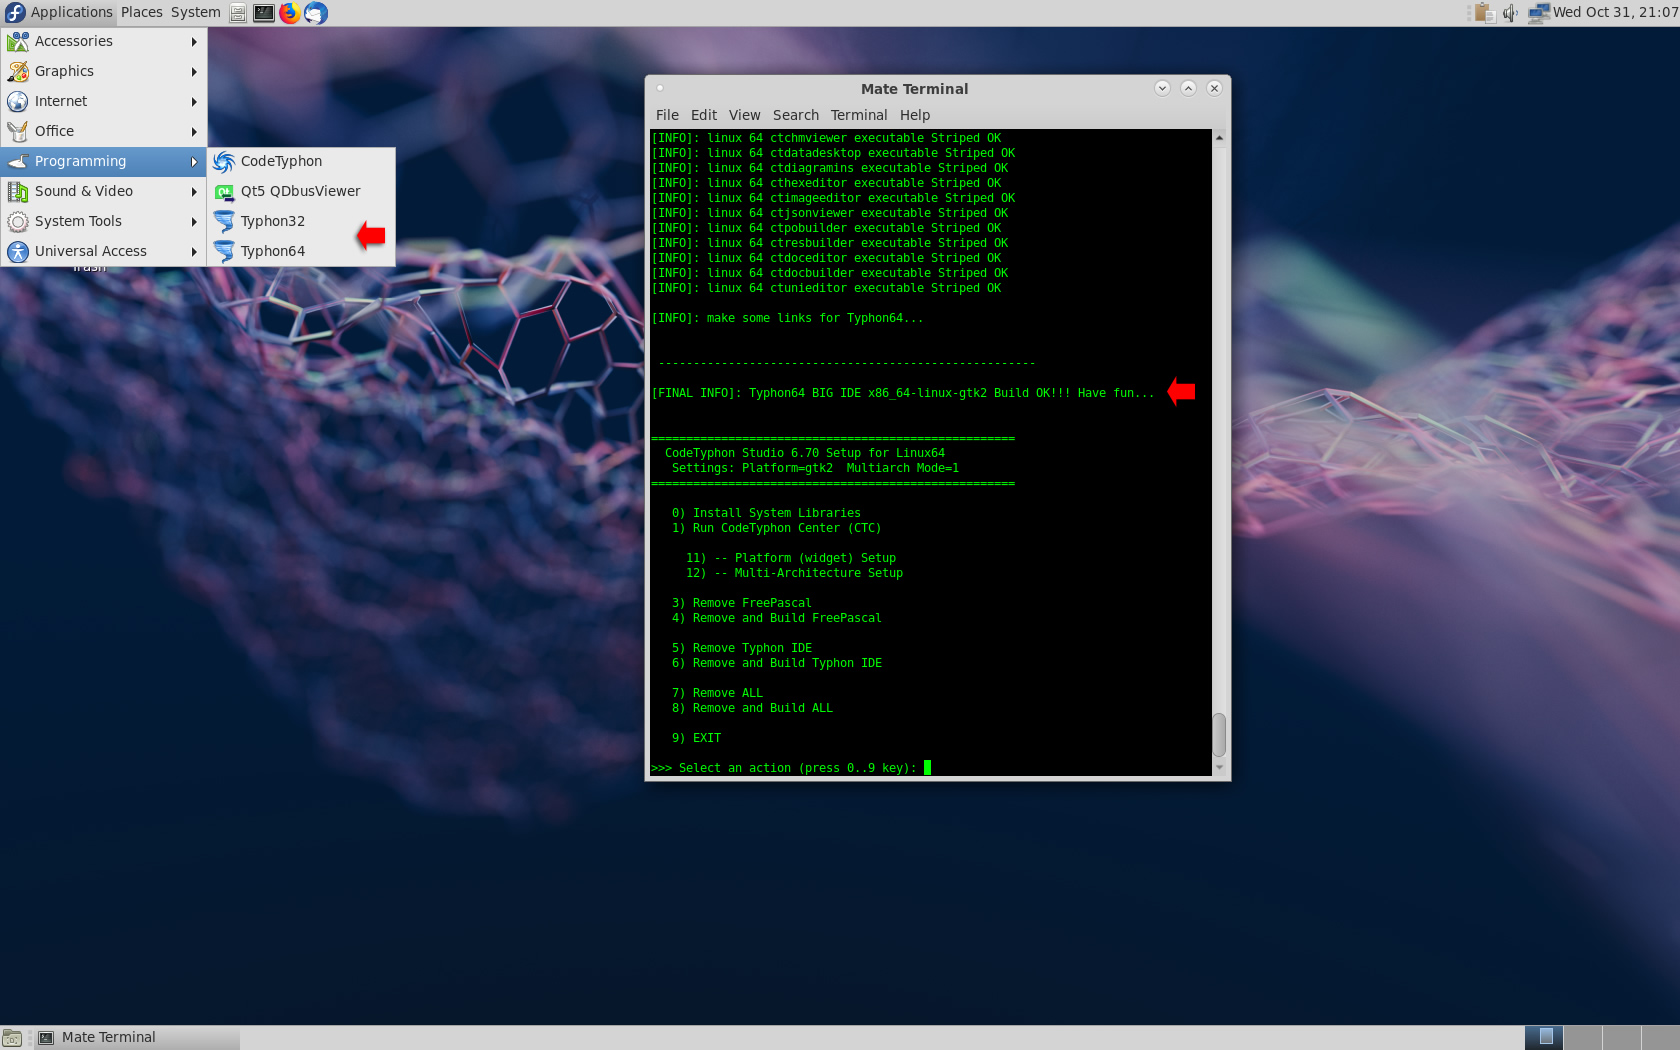Click the terminal scrollbar down arrow
Viewport: 1680px width, 1050px height.
click(x=1219, y=767)
